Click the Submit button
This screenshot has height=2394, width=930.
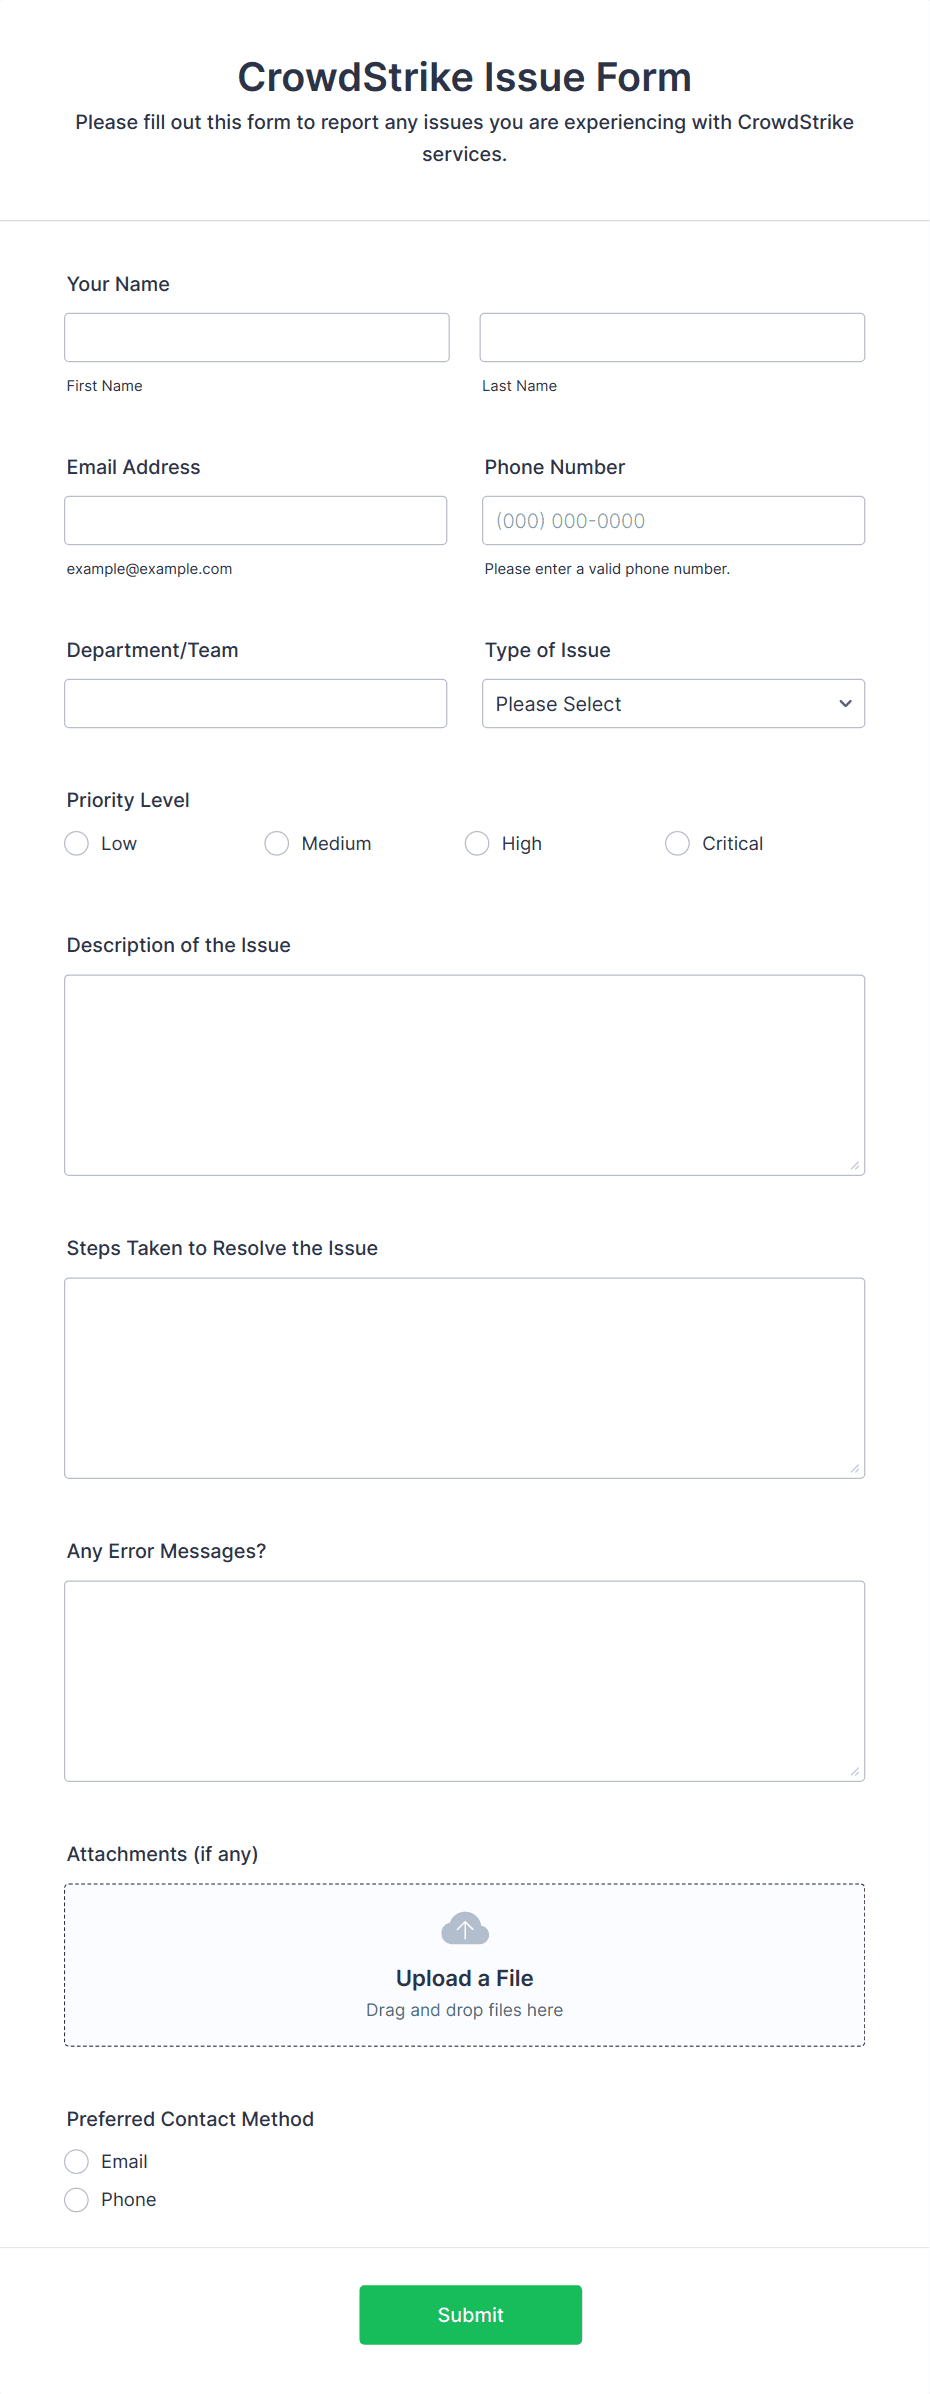(x=470, y=2314)
